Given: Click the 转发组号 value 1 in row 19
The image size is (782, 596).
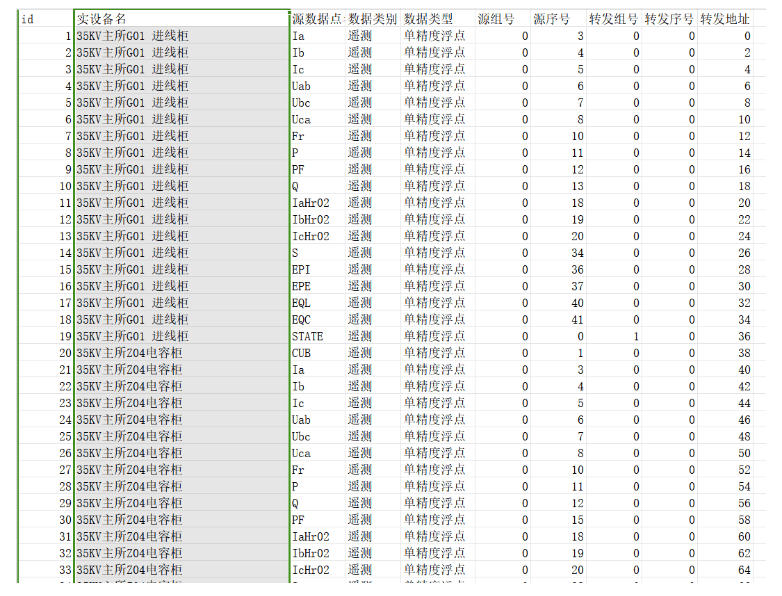Looking at the screenshot, I should click(x=635, y=336).
